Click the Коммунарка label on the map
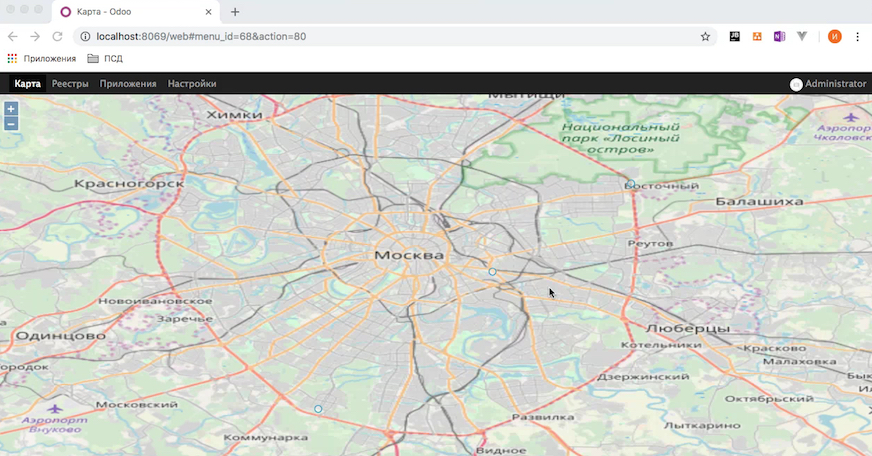 click(266, 438)
